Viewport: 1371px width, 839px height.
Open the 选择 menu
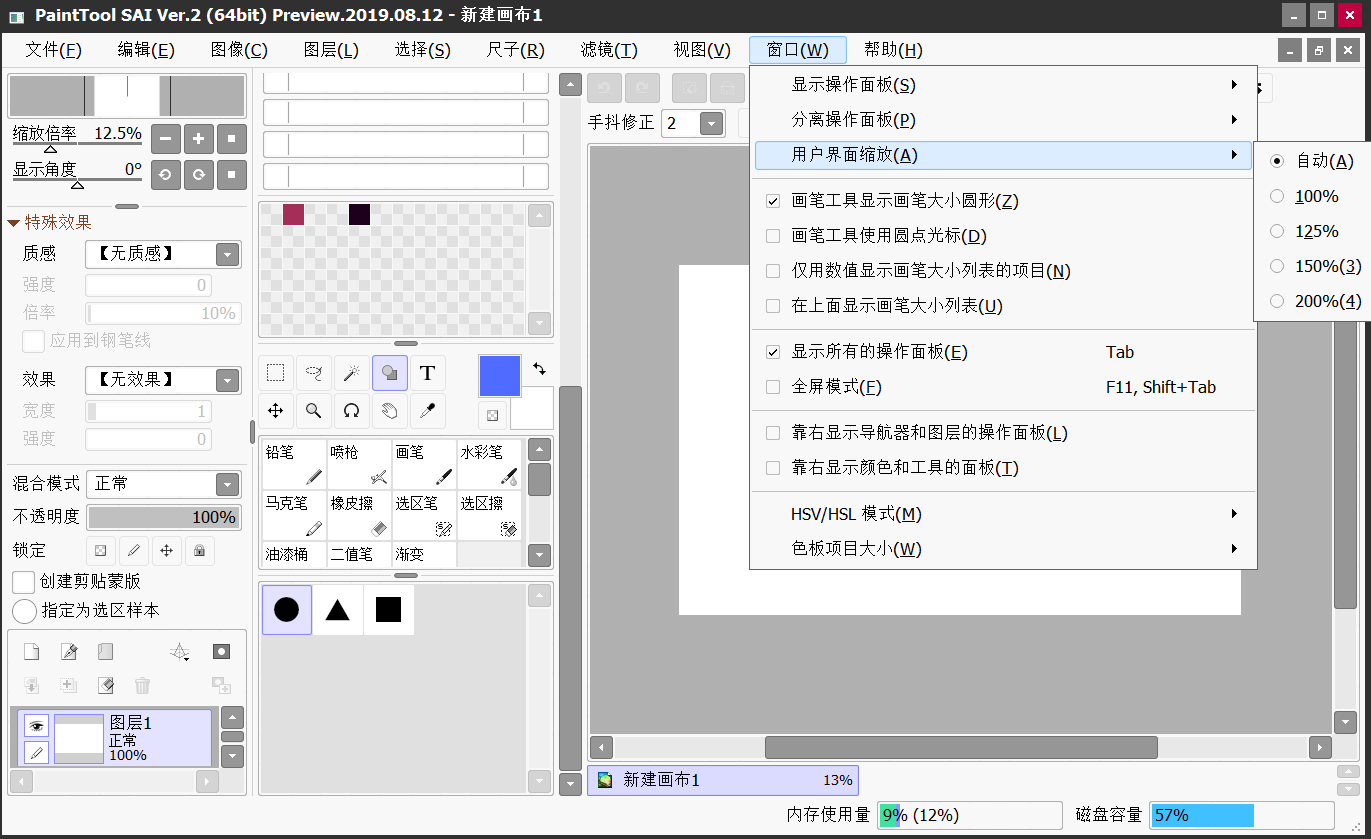pyautogui.click(x=423, y=50)
